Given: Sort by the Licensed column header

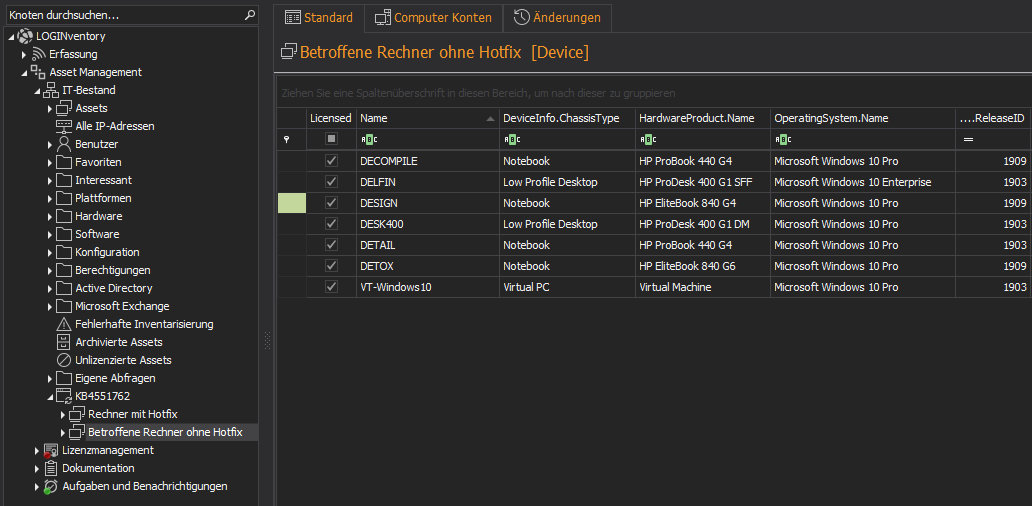Looking at the screenshot, I should (x=332, y=118).
